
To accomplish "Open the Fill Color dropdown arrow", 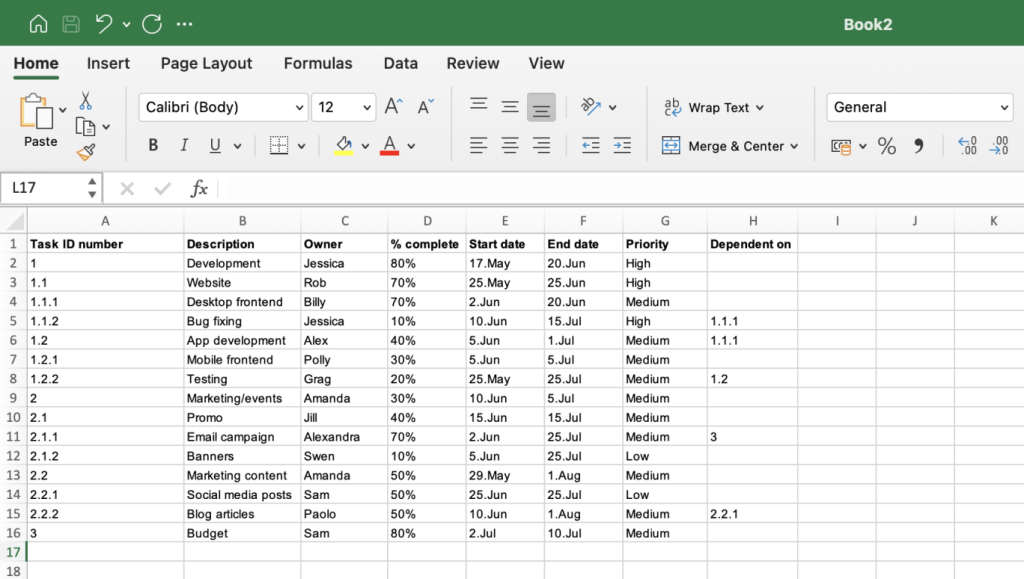I will (364, 145).
